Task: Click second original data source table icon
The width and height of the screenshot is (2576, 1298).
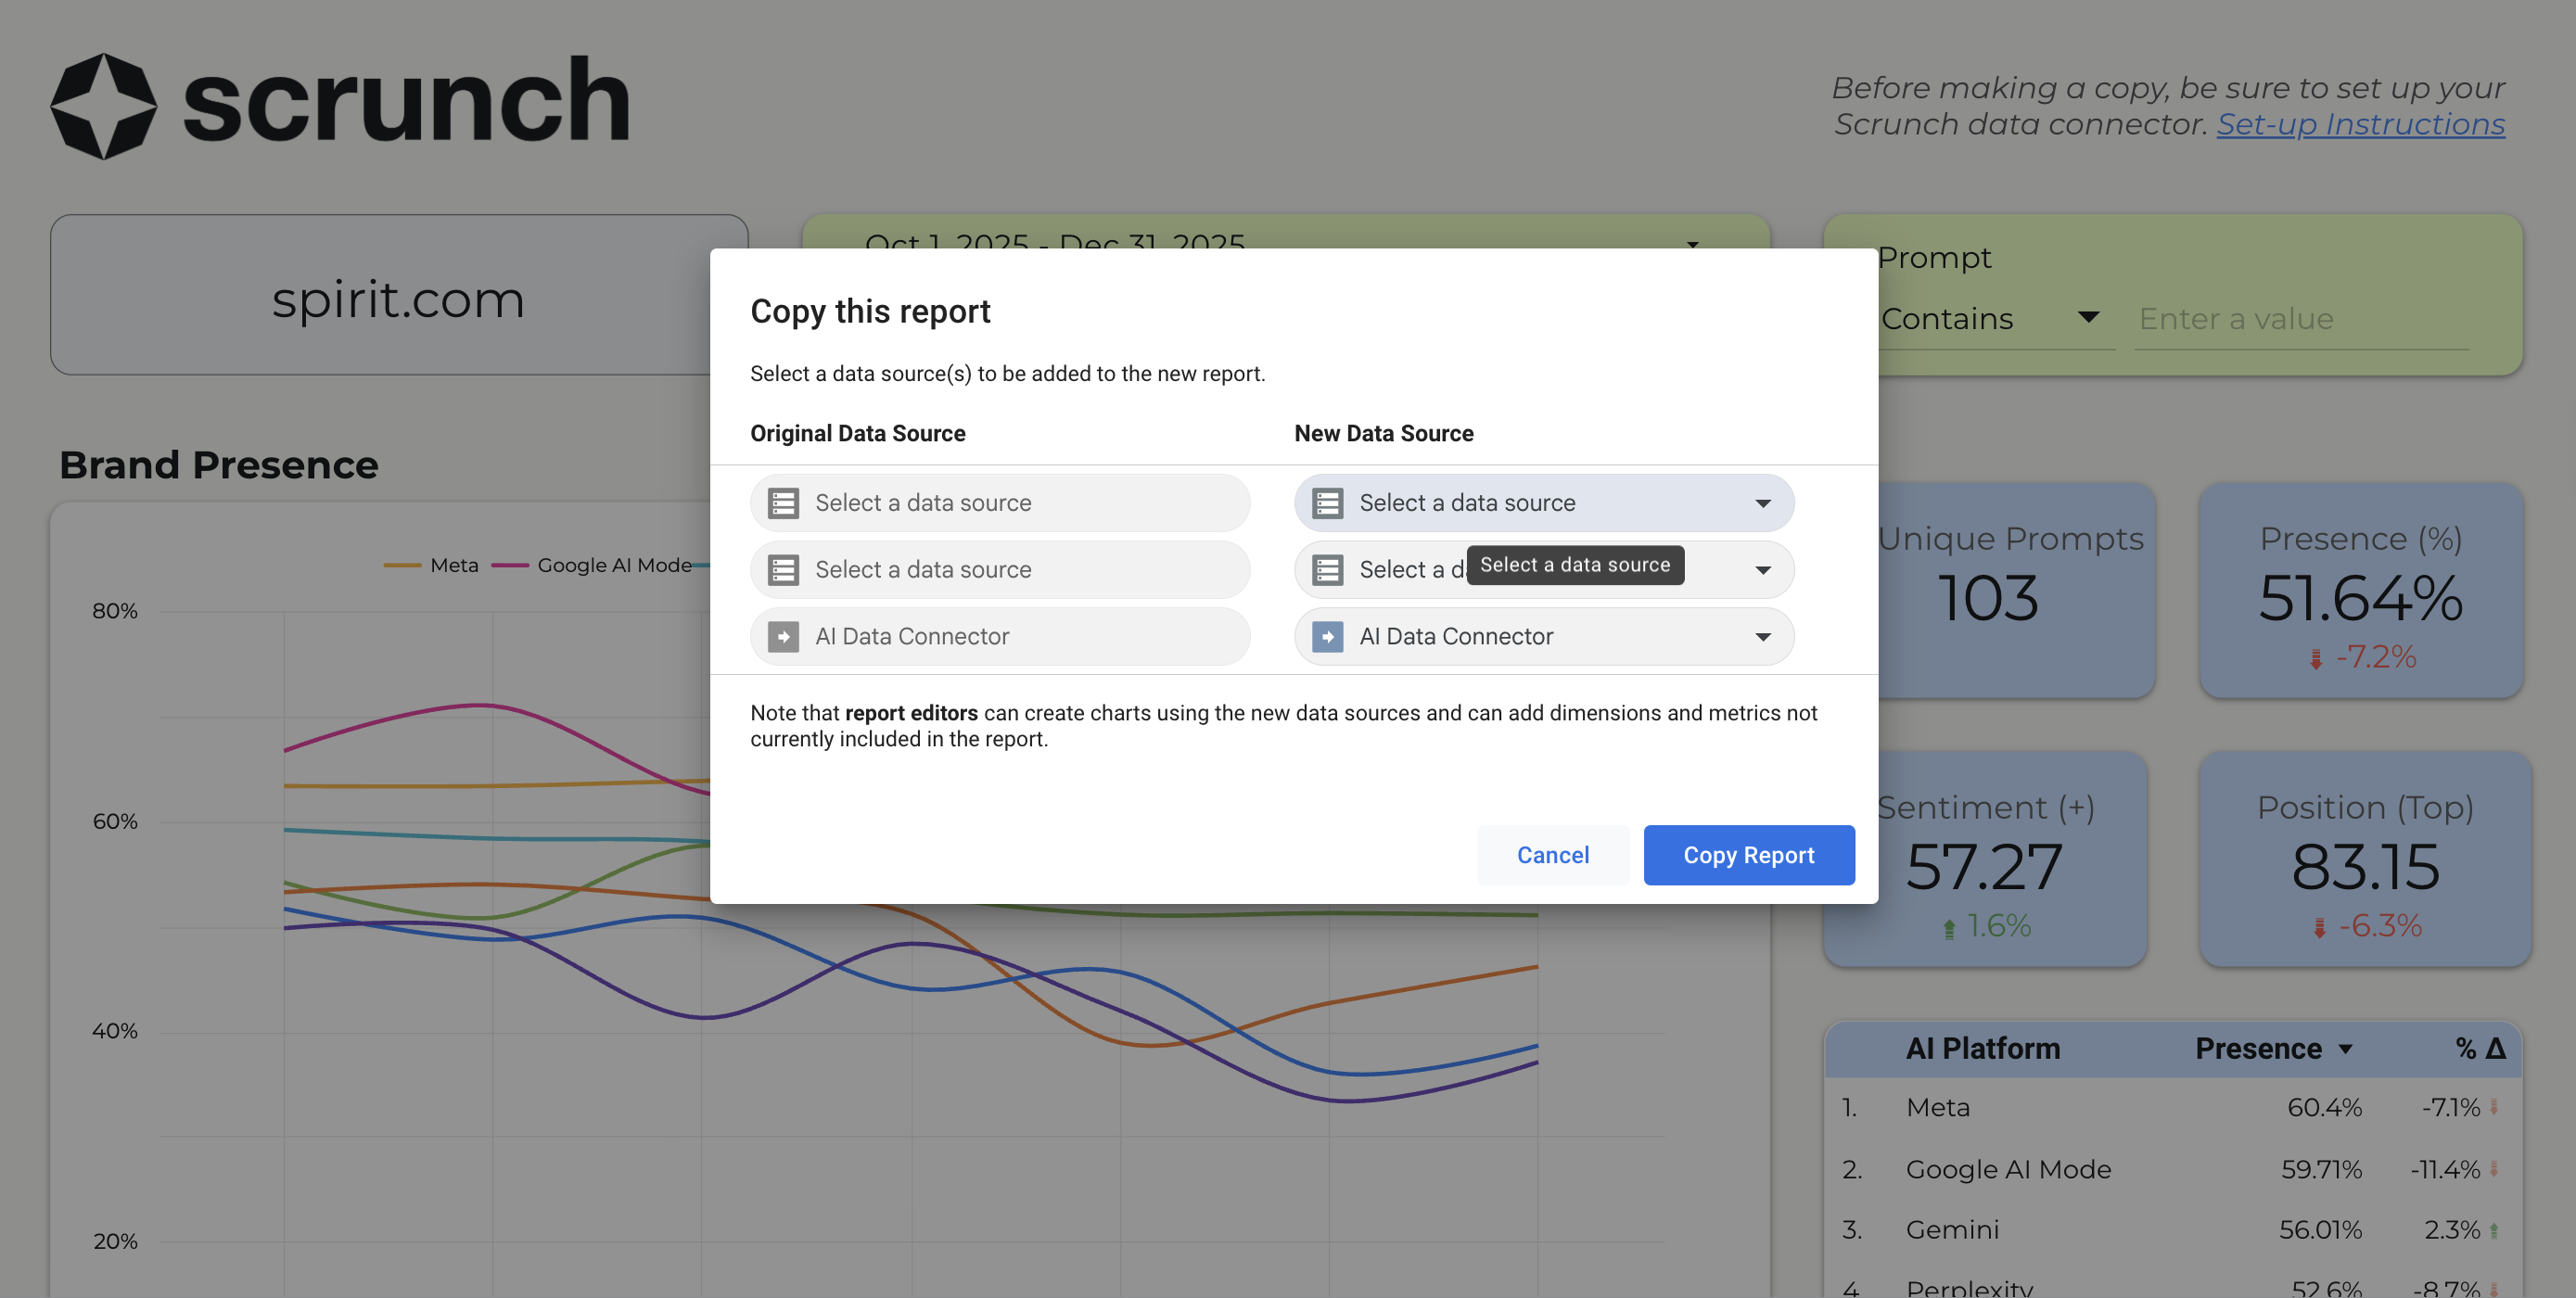Action: (783, 570)
